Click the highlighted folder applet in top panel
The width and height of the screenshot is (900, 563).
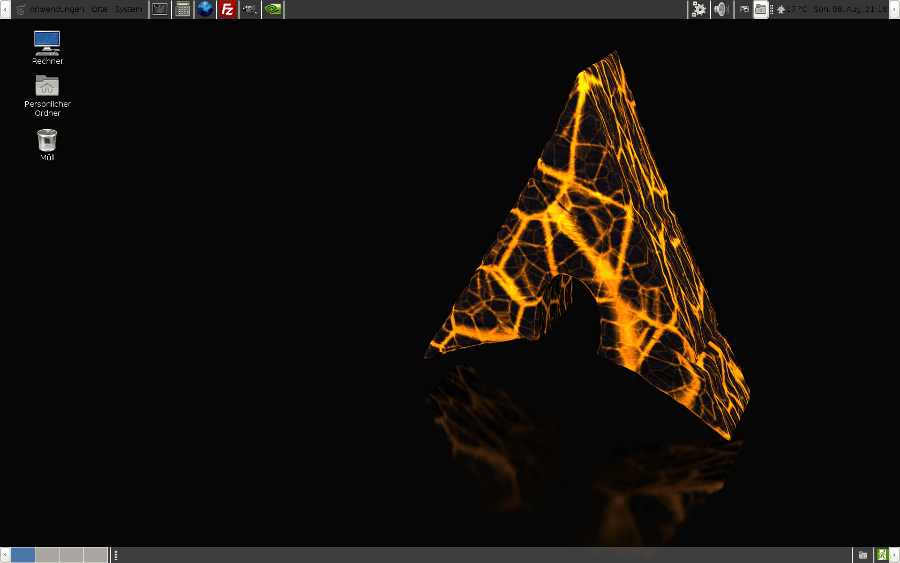pos(761,9)
